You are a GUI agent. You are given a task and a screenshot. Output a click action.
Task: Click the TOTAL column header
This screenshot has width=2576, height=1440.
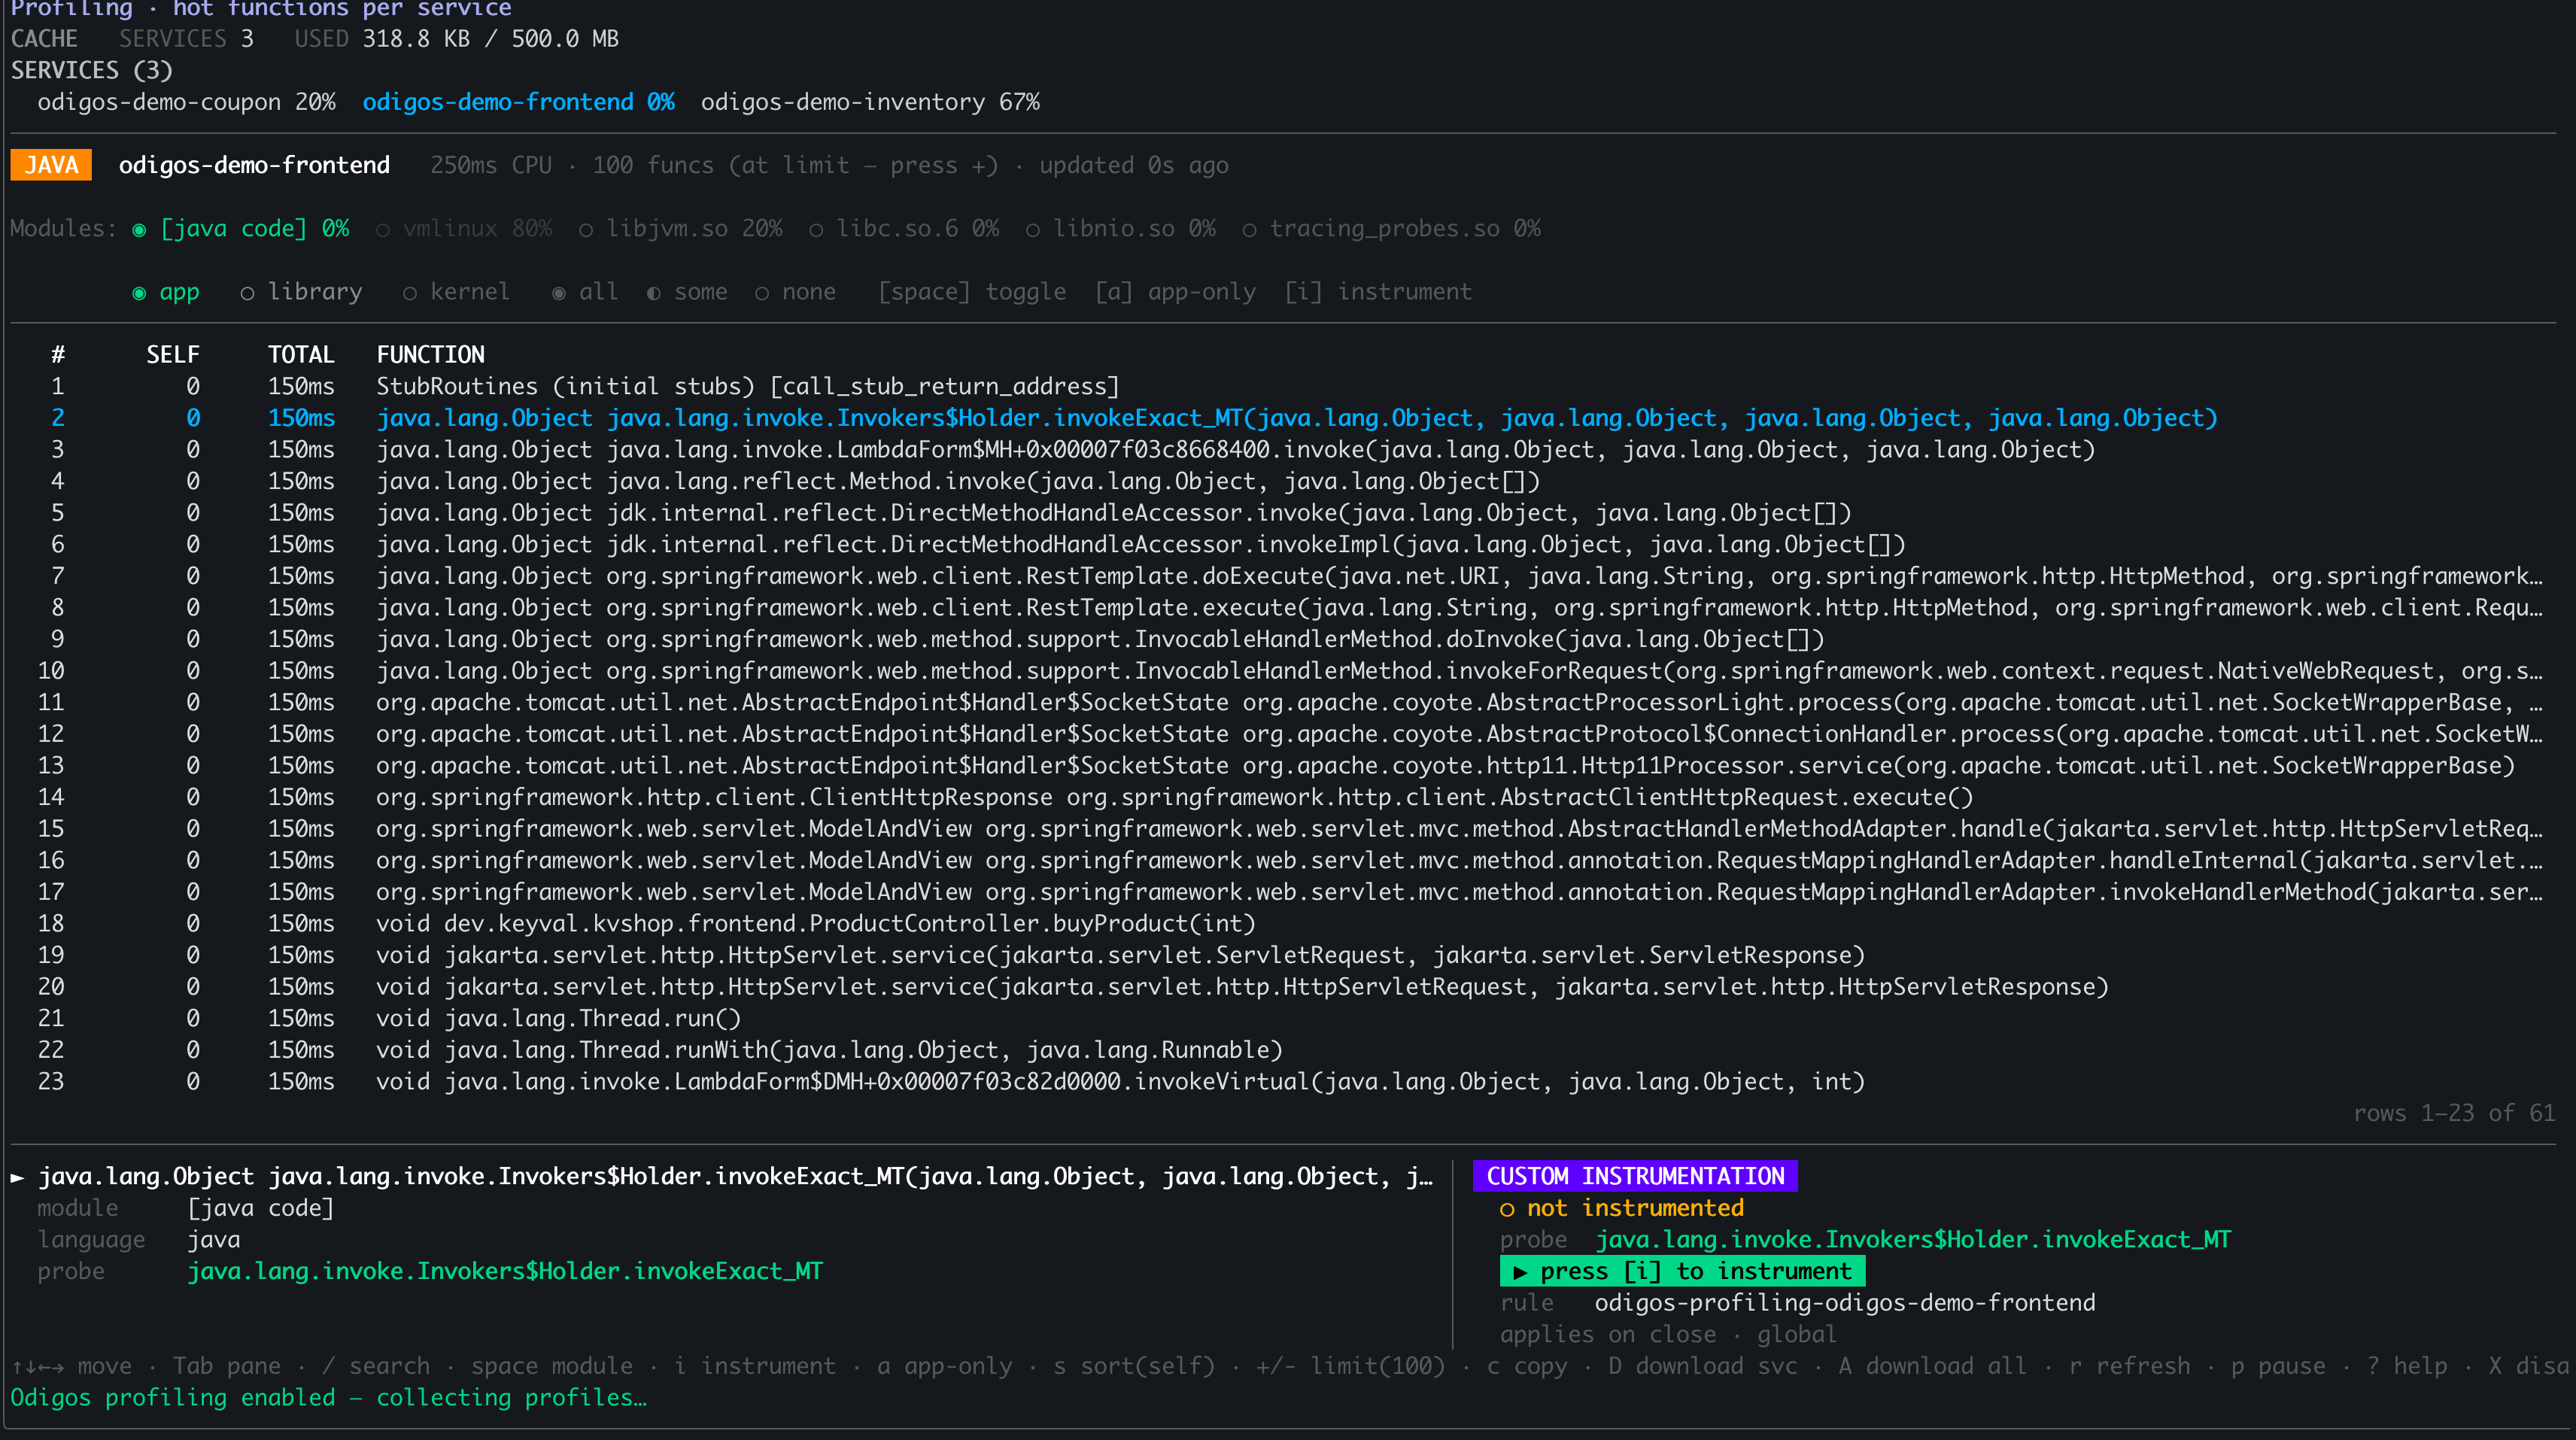(301, 355)
